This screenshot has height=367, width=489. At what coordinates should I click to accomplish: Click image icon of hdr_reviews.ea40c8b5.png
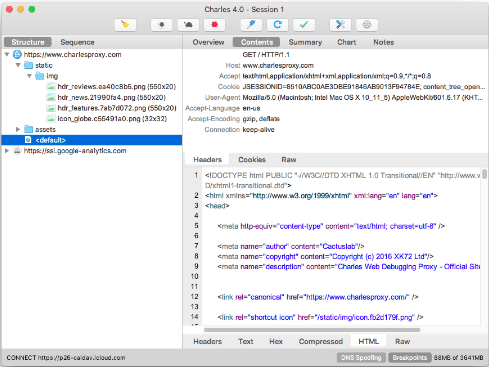(51, 87)
